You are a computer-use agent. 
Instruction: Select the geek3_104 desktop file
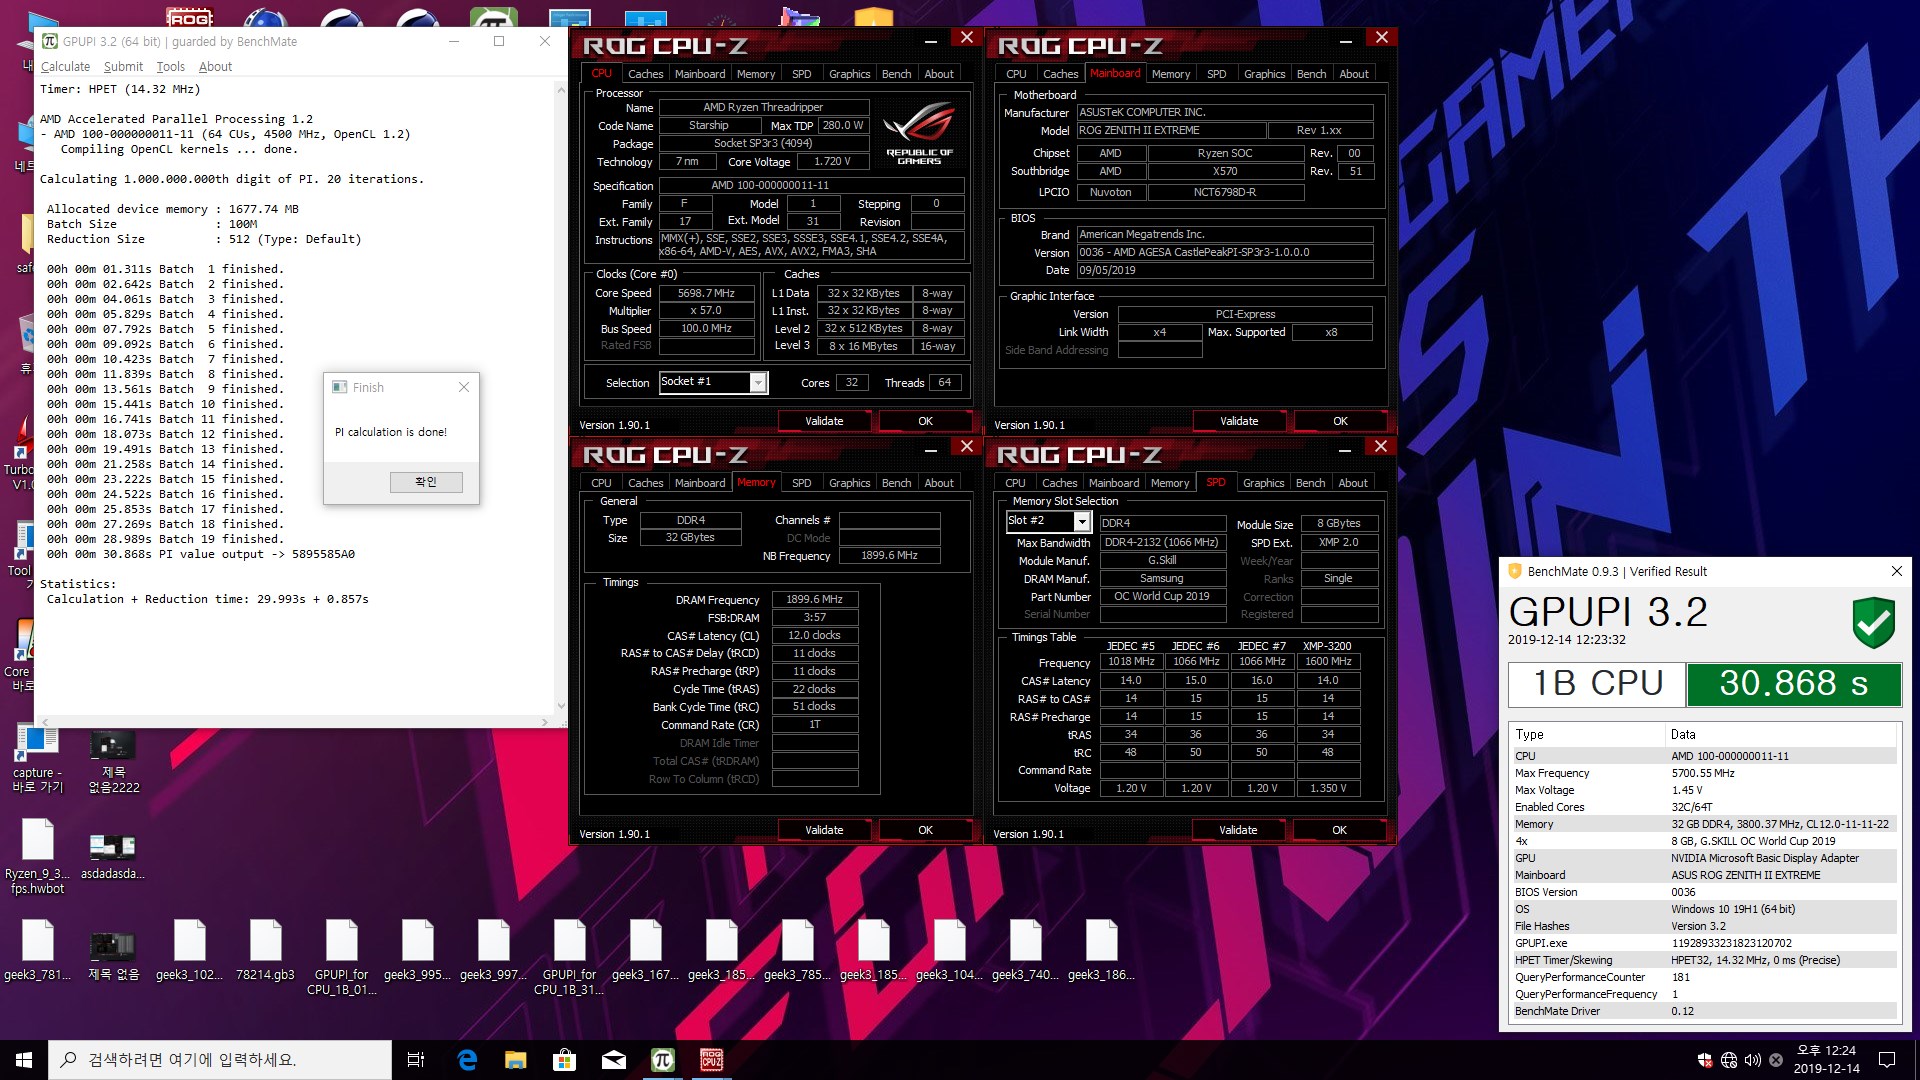tap(949, 950)
